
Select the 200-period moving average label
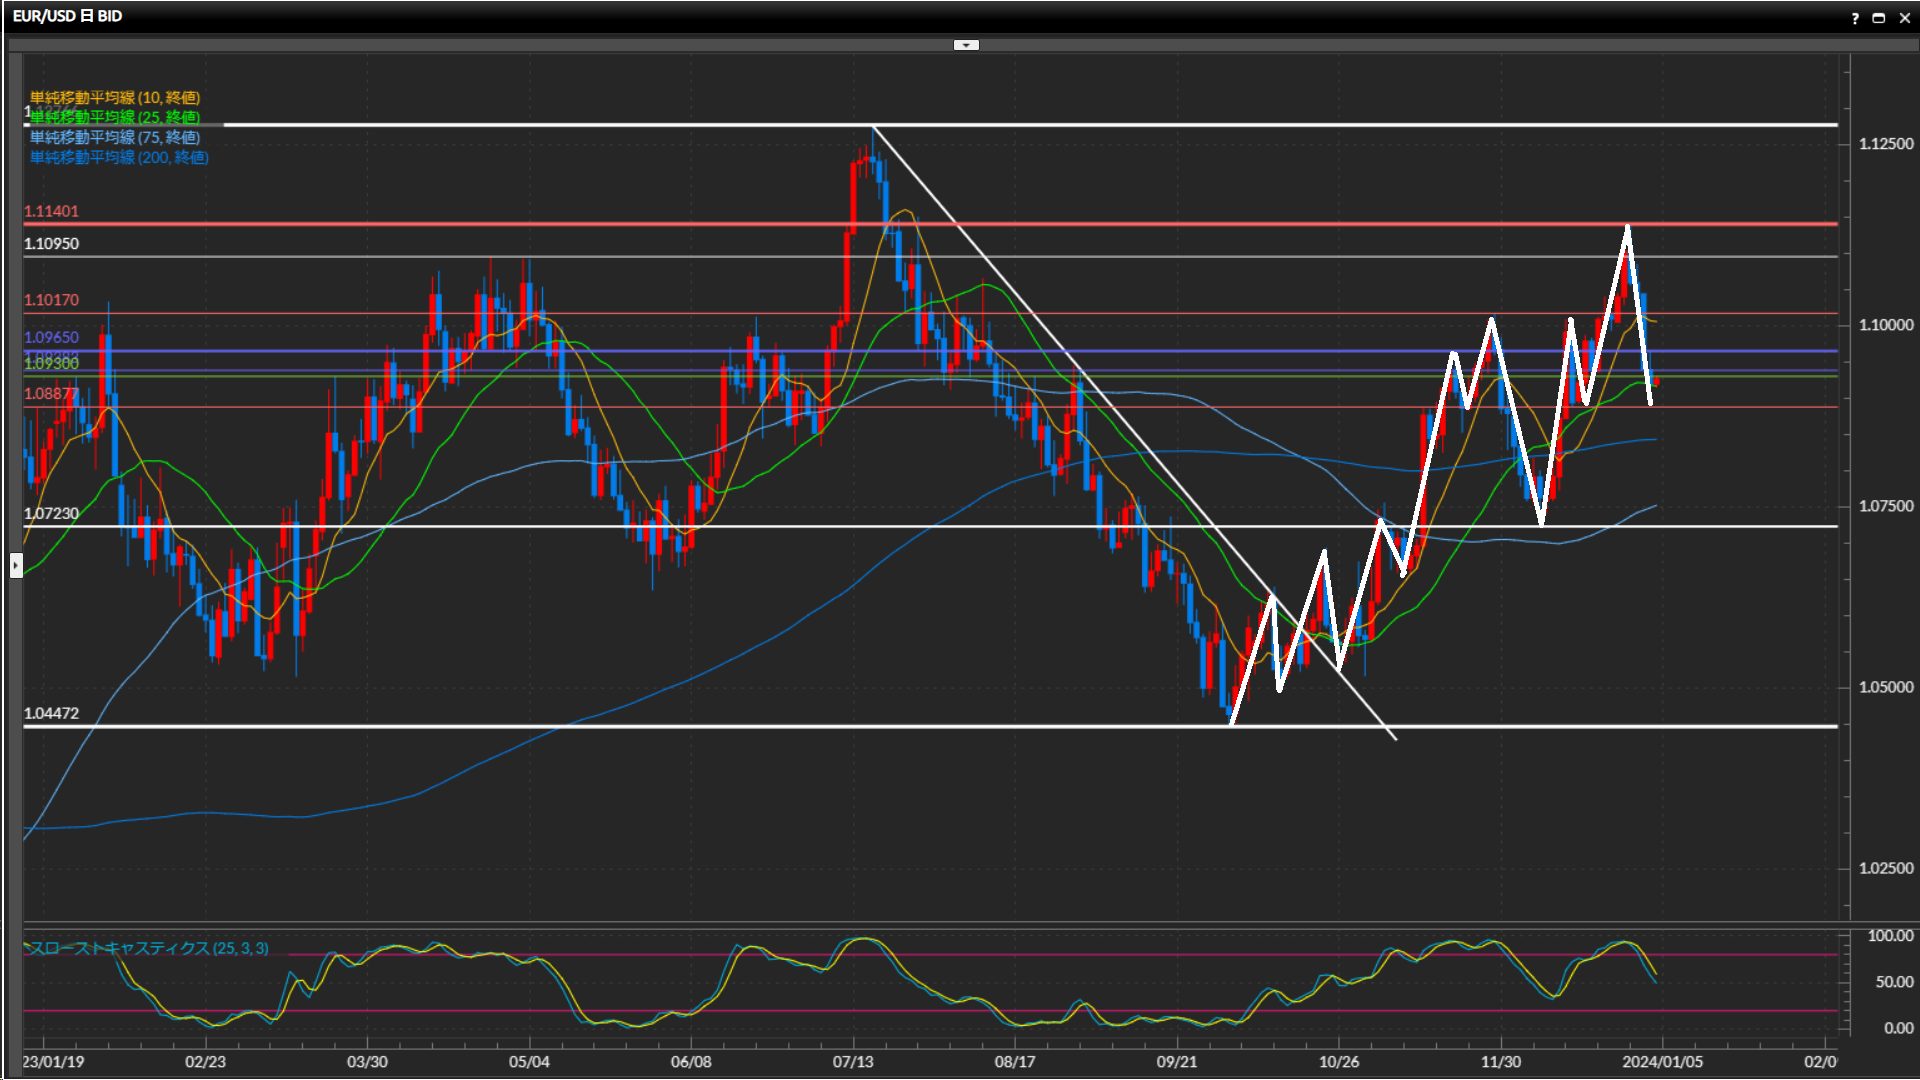(x=118, y=157)
